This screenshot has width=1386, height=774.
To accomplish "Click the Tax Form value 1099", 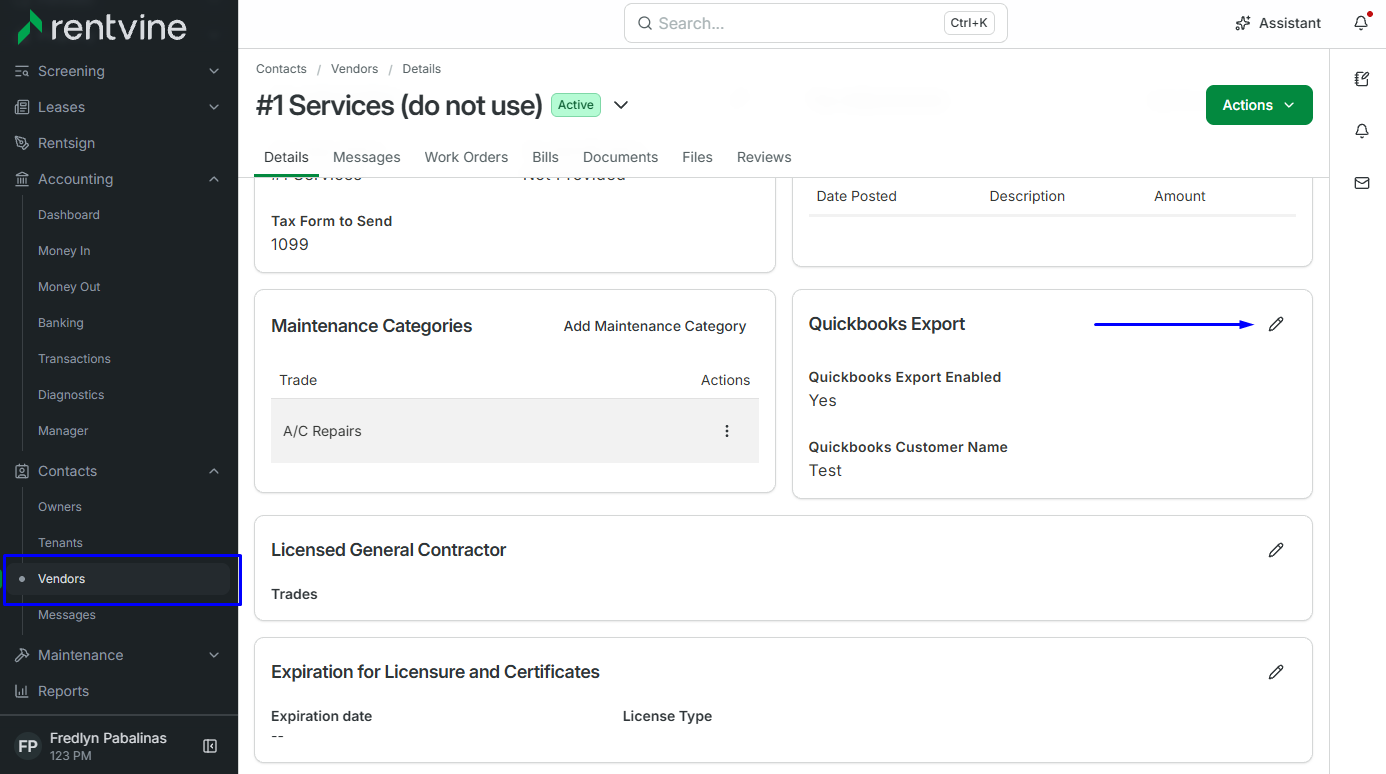I will click(x=290, y=244).
